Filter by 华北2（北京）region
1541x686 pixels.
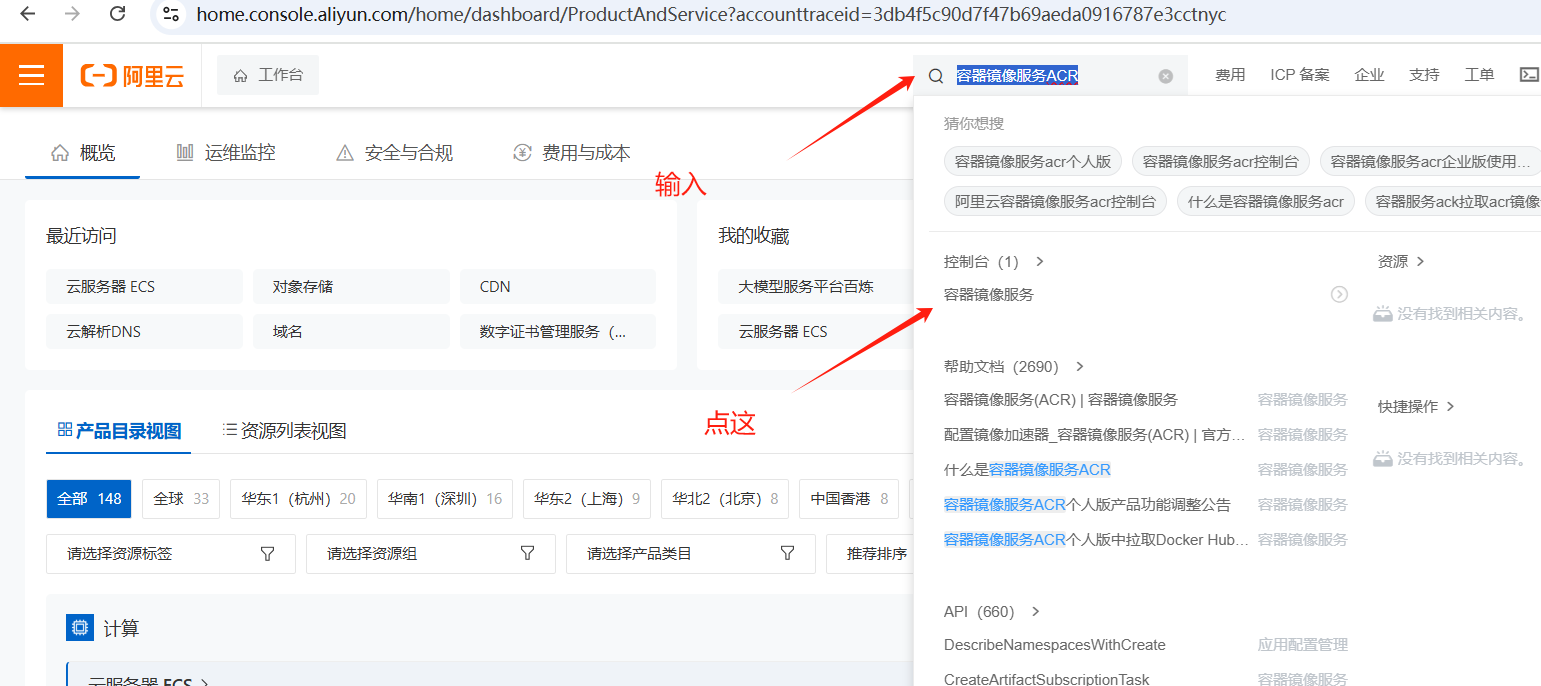point(725,499)
